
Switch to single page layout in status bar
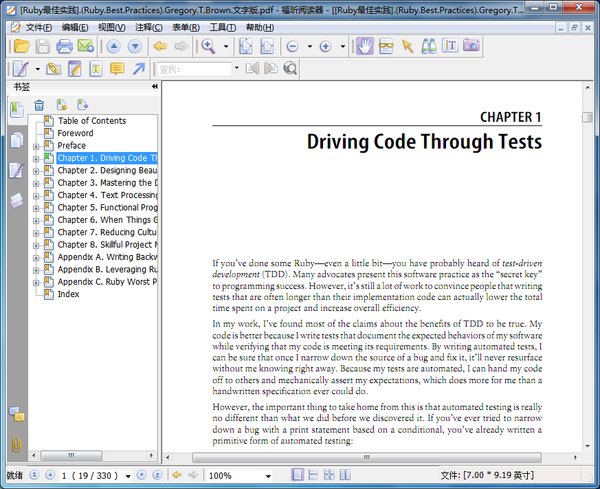coord(295,475)
